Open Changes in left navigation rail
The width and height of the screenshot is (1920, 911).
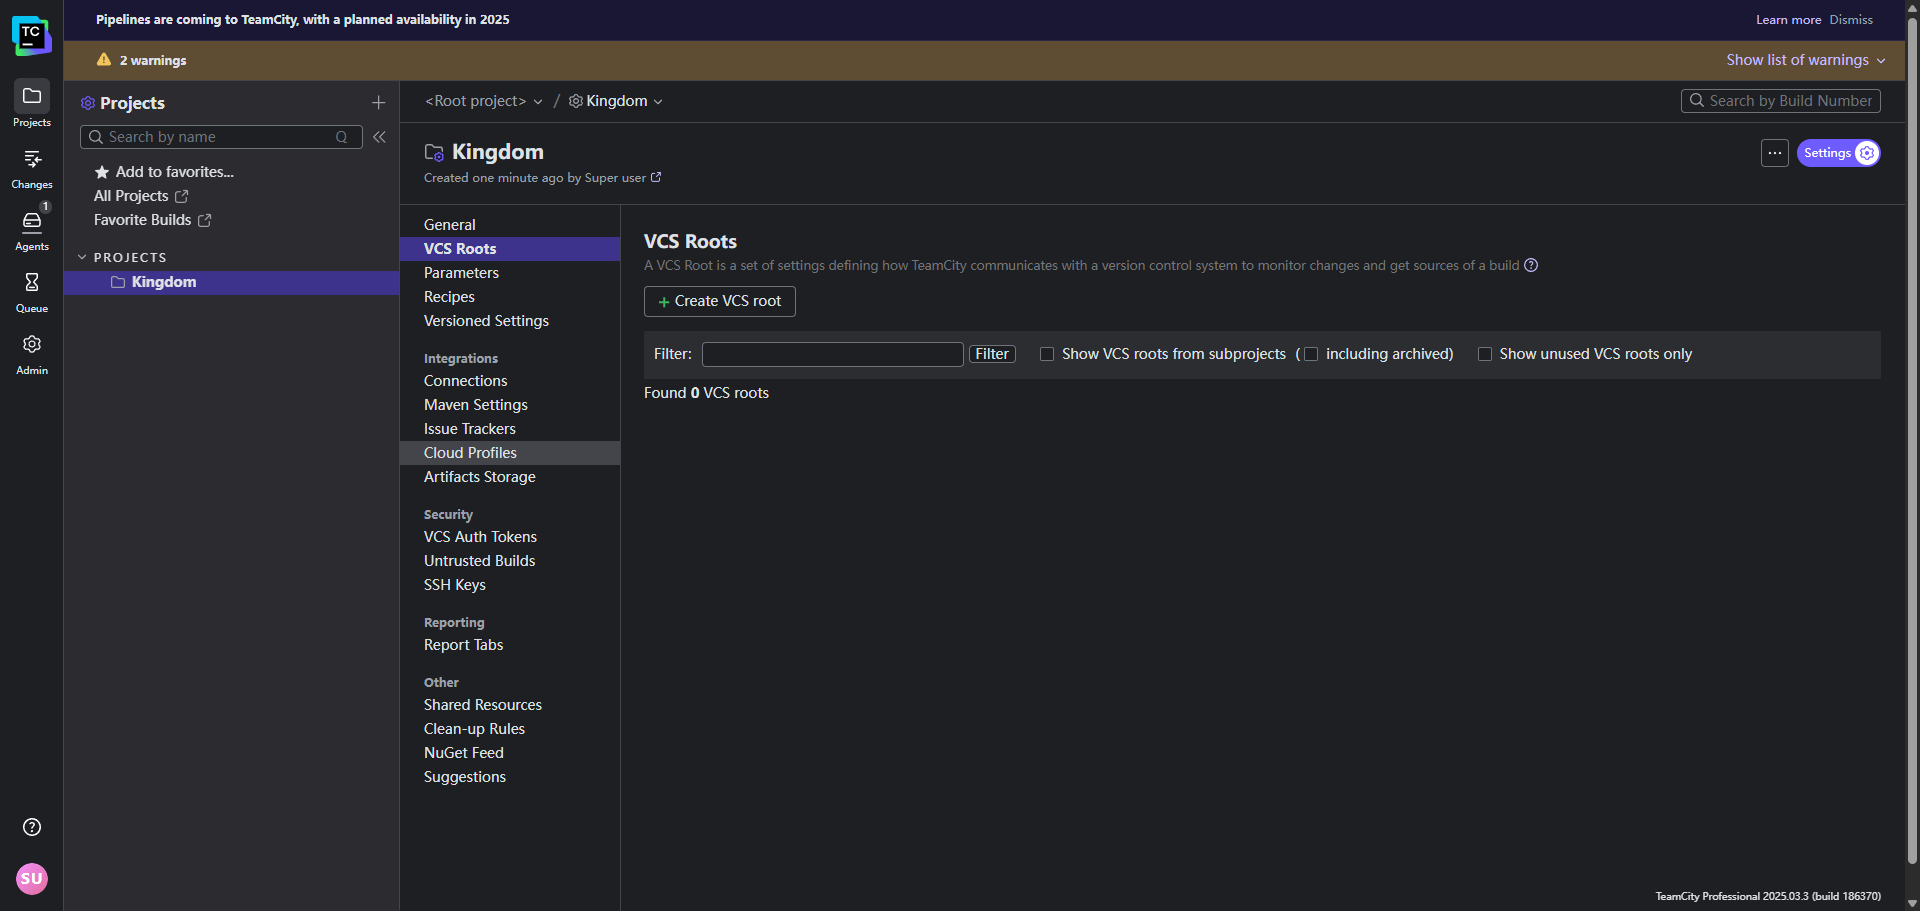click(x=32, y=168)
